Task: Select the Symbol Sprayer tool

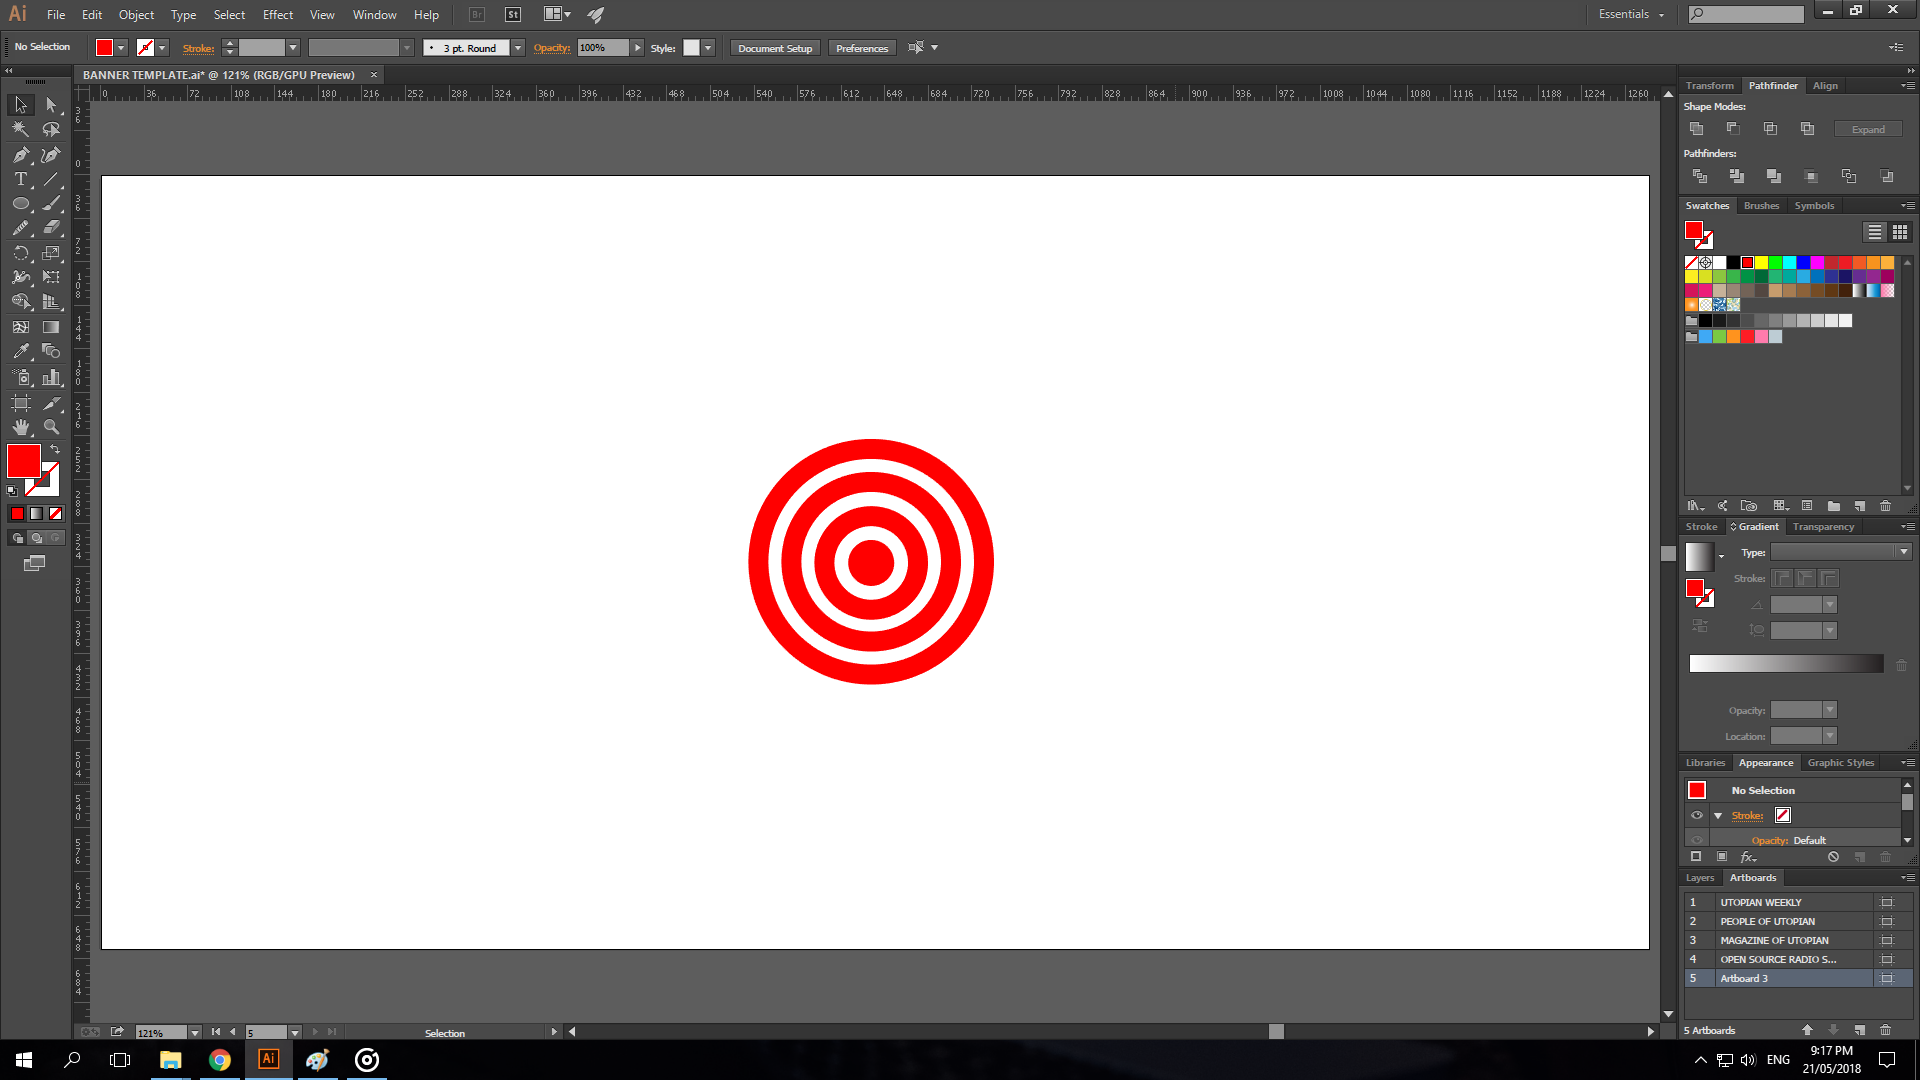Action: (x=21, y=377)
